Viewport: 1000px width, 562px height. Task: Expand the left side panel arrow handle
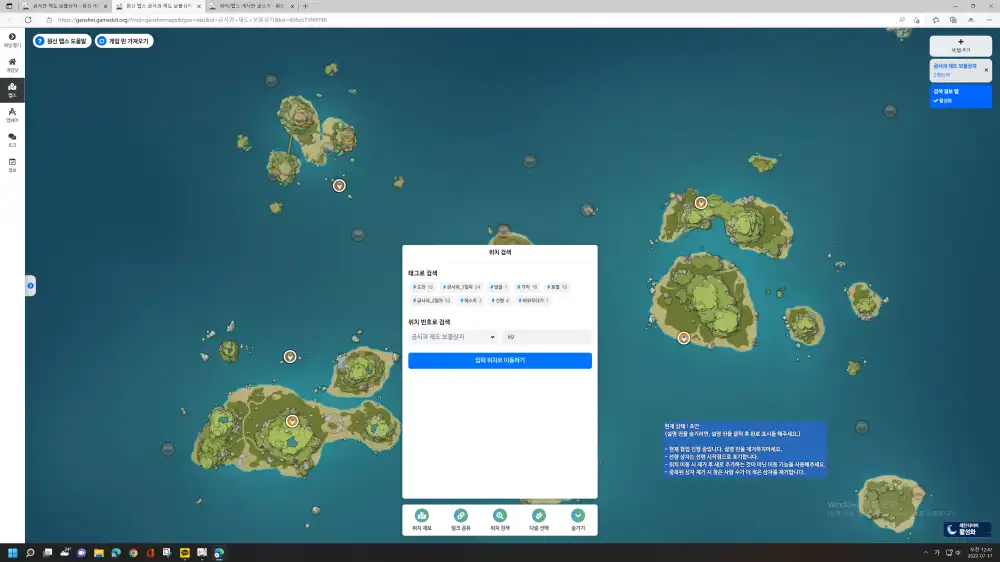tap(30, 286)
